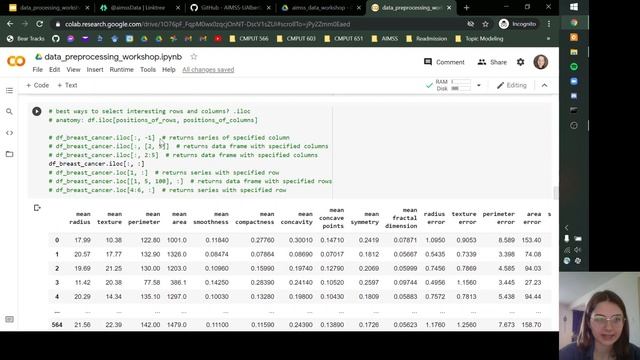Click the mean radius column header
640x360 pixels.
(x=80, y=218)
